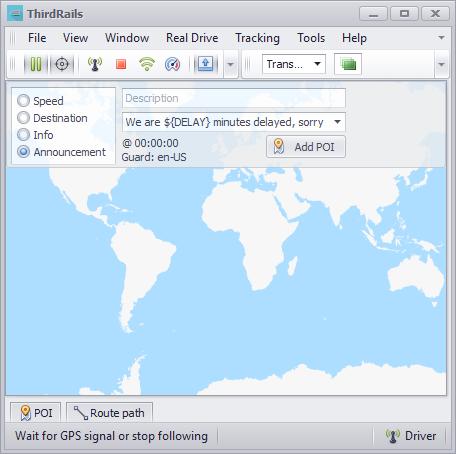The width and height of the screenshot is (456, 454).
Task: Click the Add POI button
Action: click(306, 147)
